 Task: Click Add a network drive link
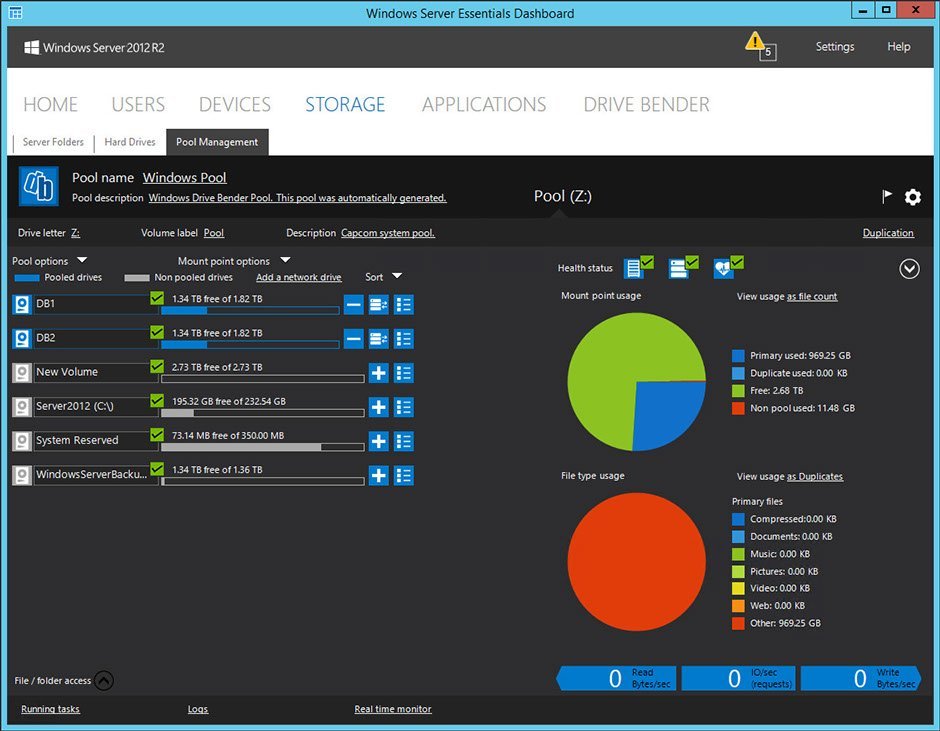pos(299,277)
